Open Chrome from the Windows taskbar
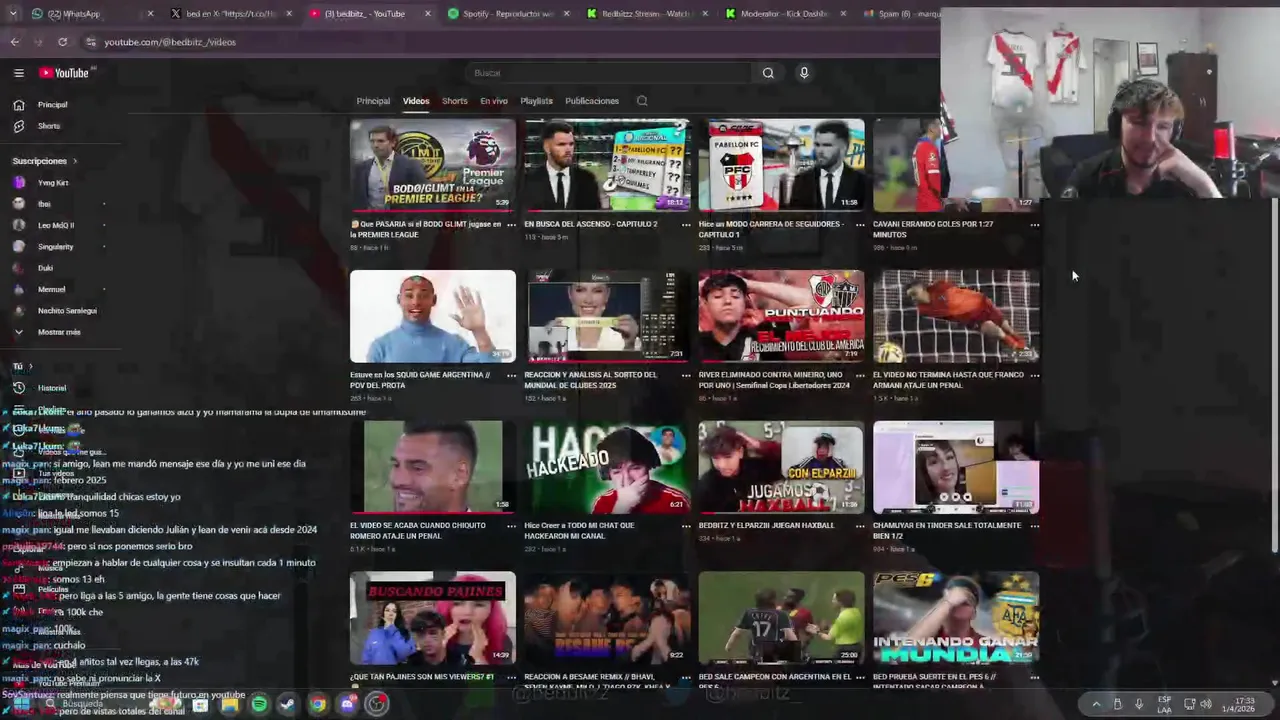The image size is (1280, 720). point(317,705)
